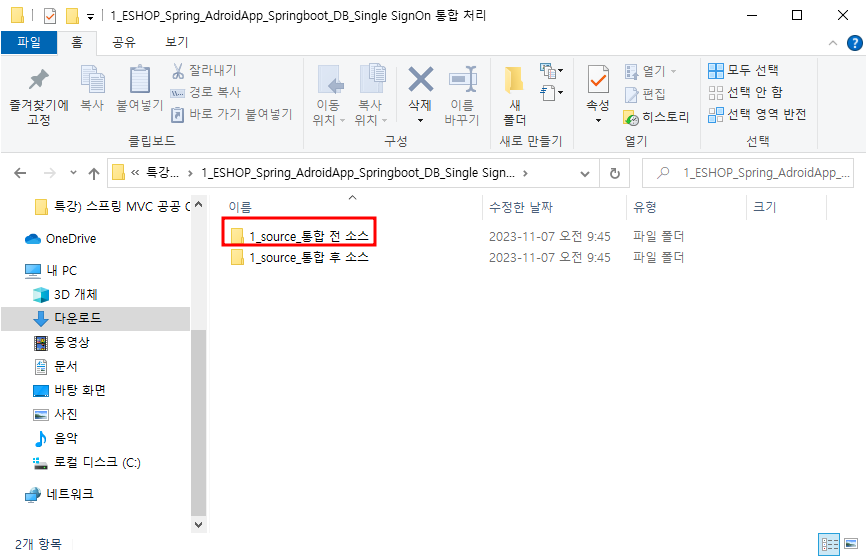The height and width of the screenshot is (557, 867).
Task: Open 문서 folder
Action: point(56,367)
